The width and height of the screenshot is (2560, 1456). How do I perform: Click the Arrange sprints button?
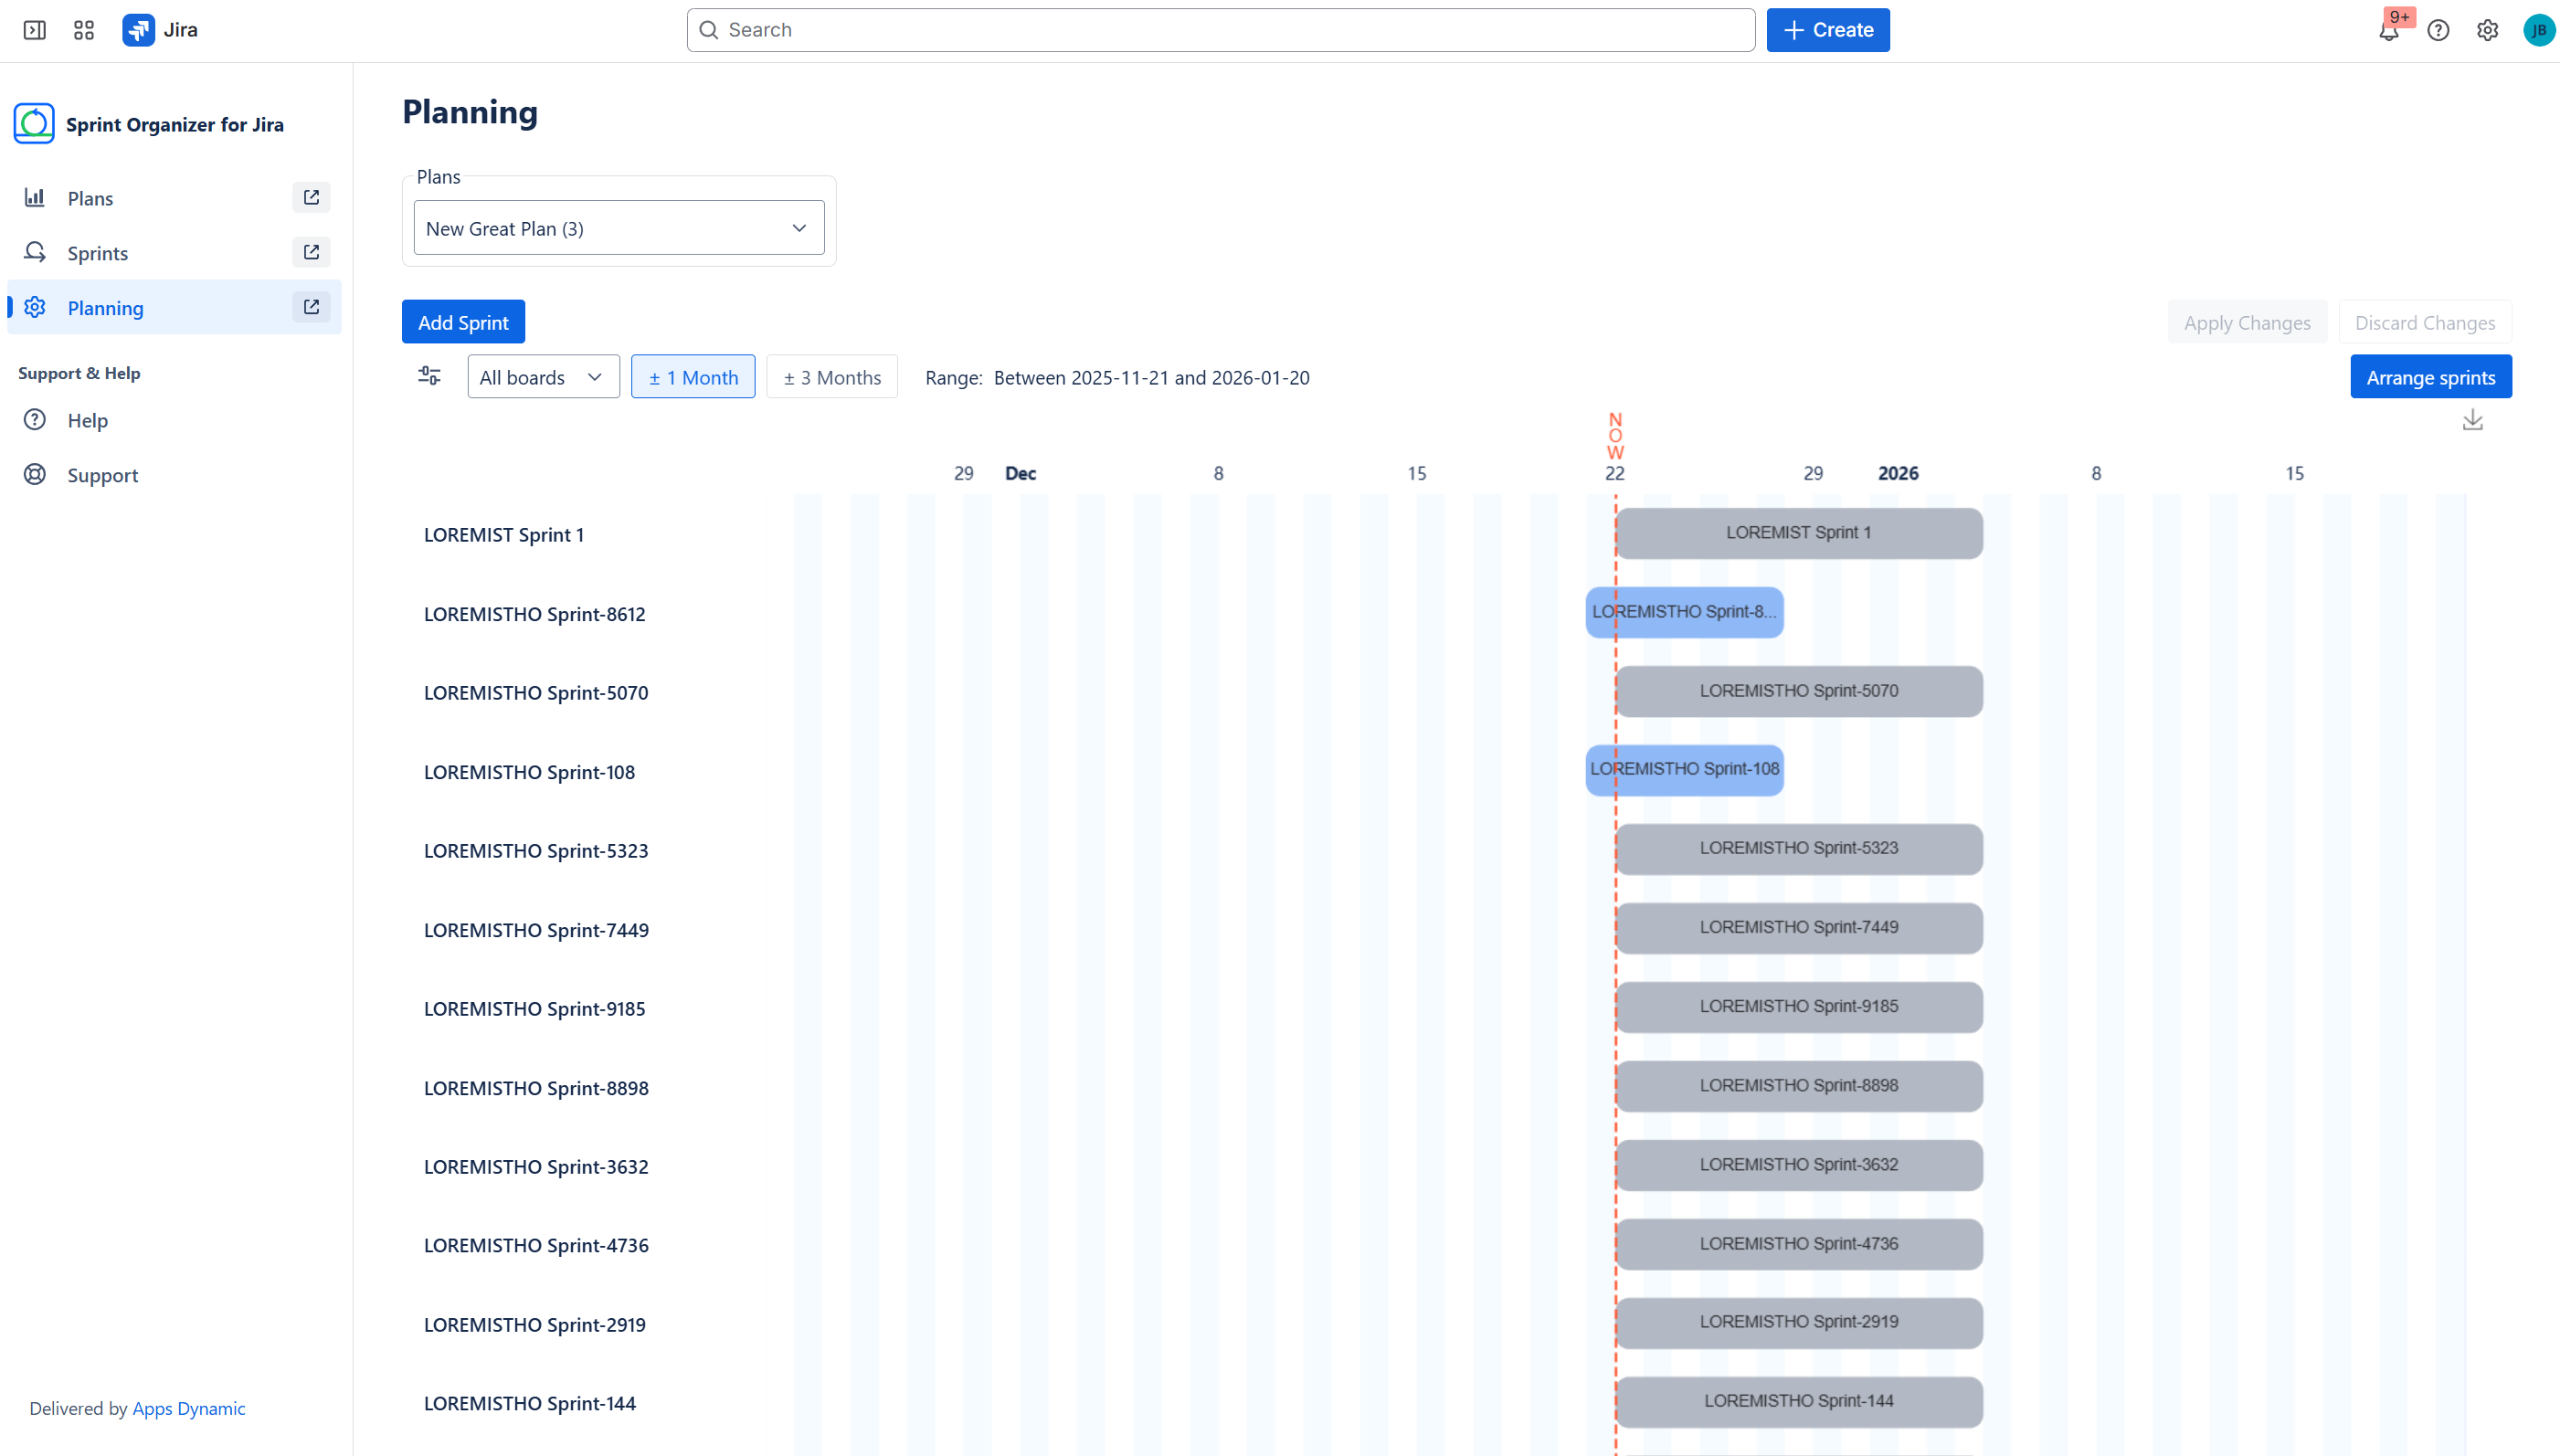coord(2430,377)
